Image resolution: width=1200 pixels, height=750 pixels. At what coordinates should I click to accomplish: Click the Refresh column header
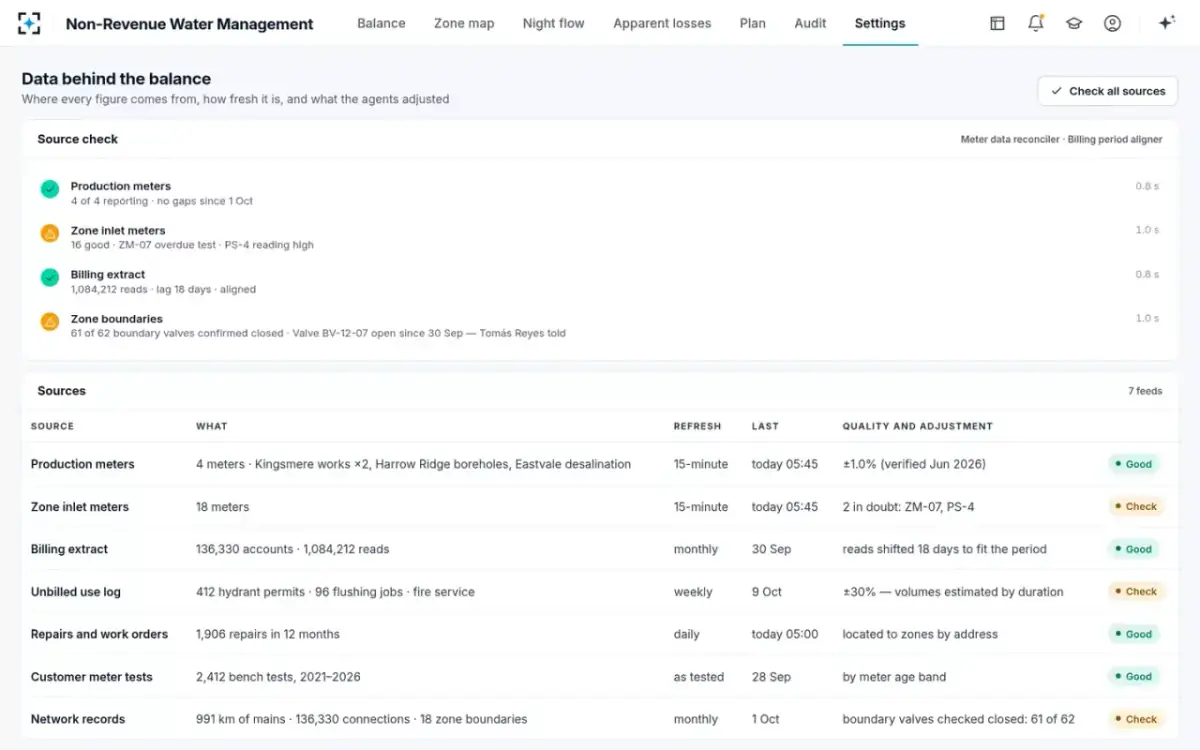pos(697,426)
